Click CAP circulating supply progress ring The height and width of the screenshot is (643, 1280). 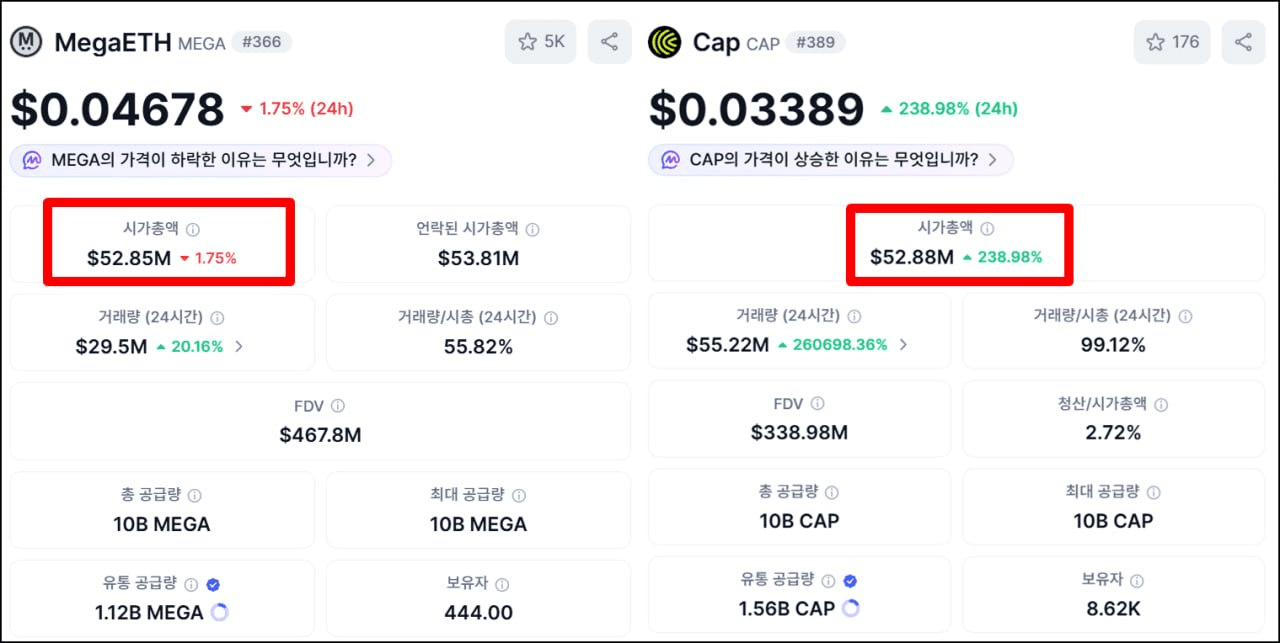point(851,608)
